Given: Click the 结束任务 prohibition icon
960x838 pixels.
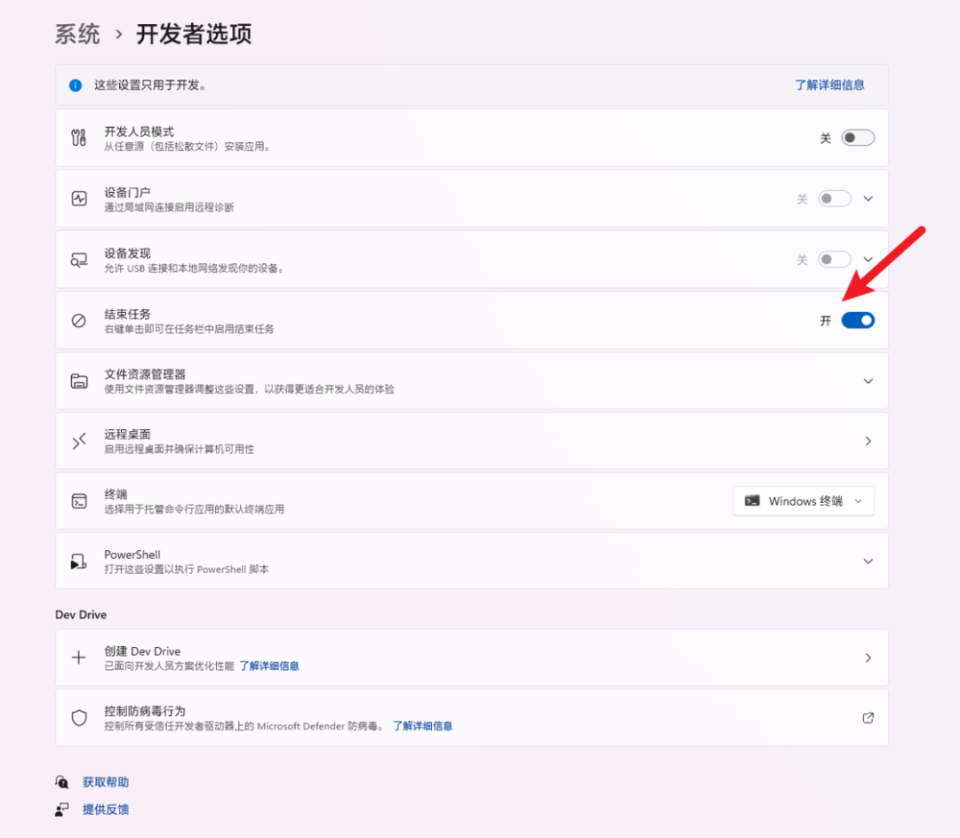Looking at the screenshot, I should pyautogui.click(x=79, y=319).
